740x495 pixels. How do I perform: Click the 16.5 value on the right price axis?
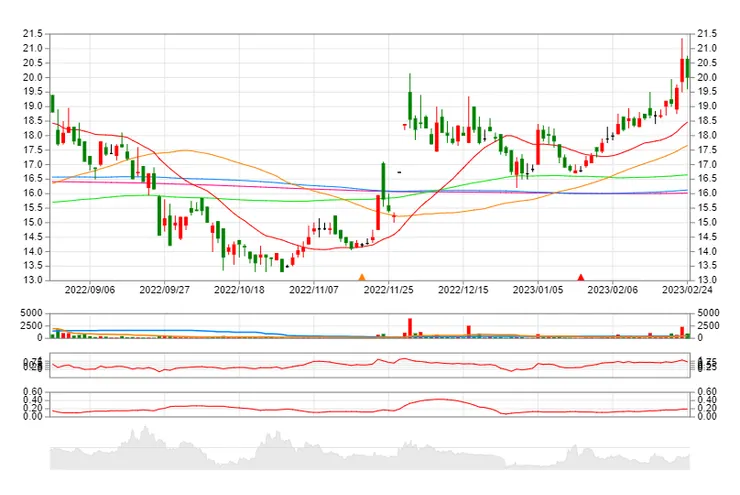[x=706, y=179]
